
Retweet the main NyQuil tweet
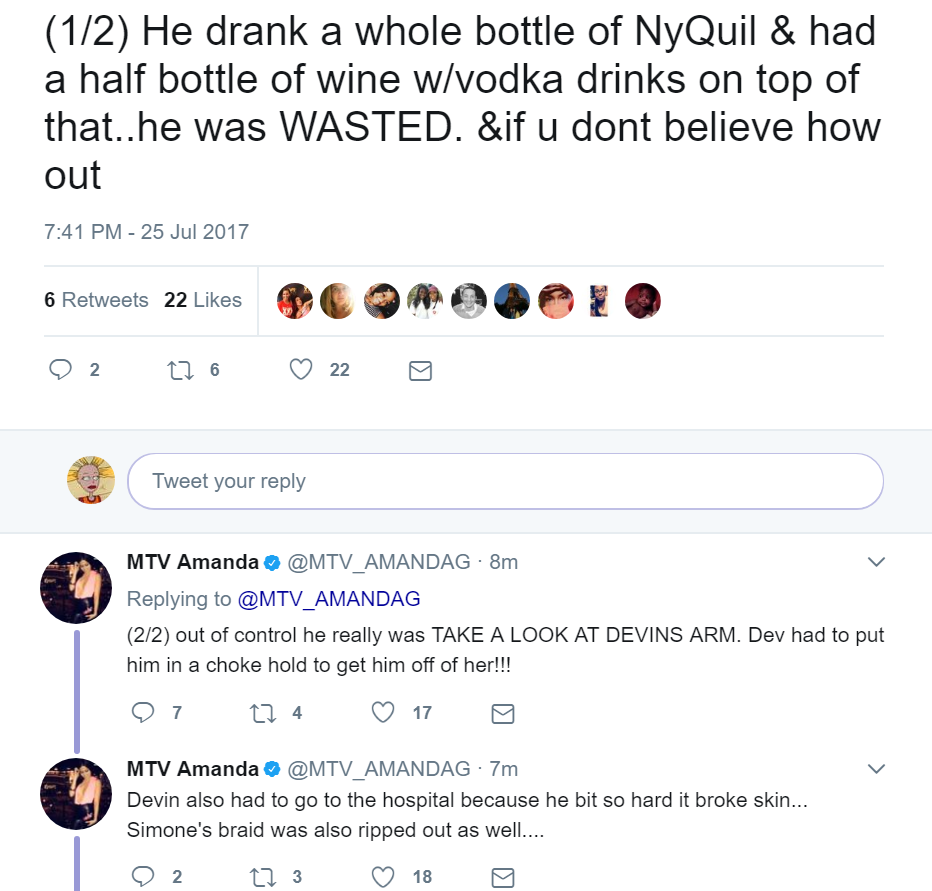click(x=181, y=370)
